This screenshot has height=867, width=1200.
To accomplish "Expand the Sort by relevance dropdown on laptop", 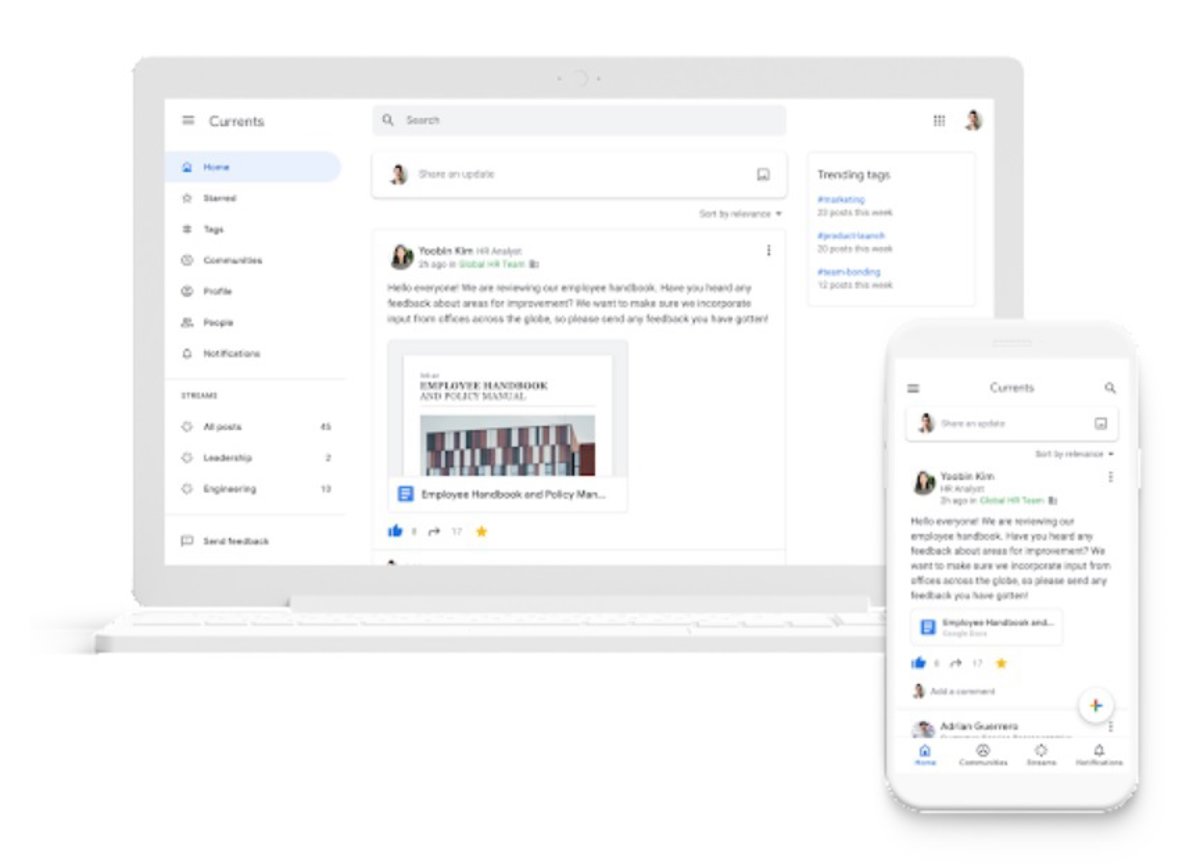I will point(741,214).
